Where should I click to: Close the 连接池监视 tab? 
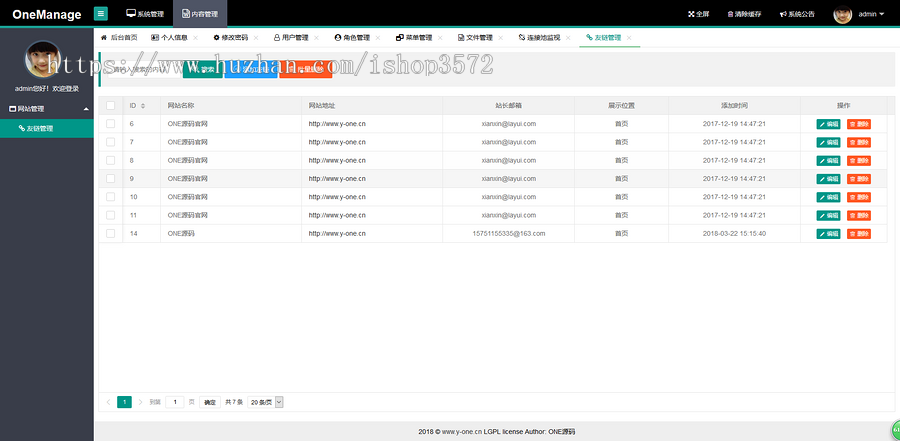[568, 38]
